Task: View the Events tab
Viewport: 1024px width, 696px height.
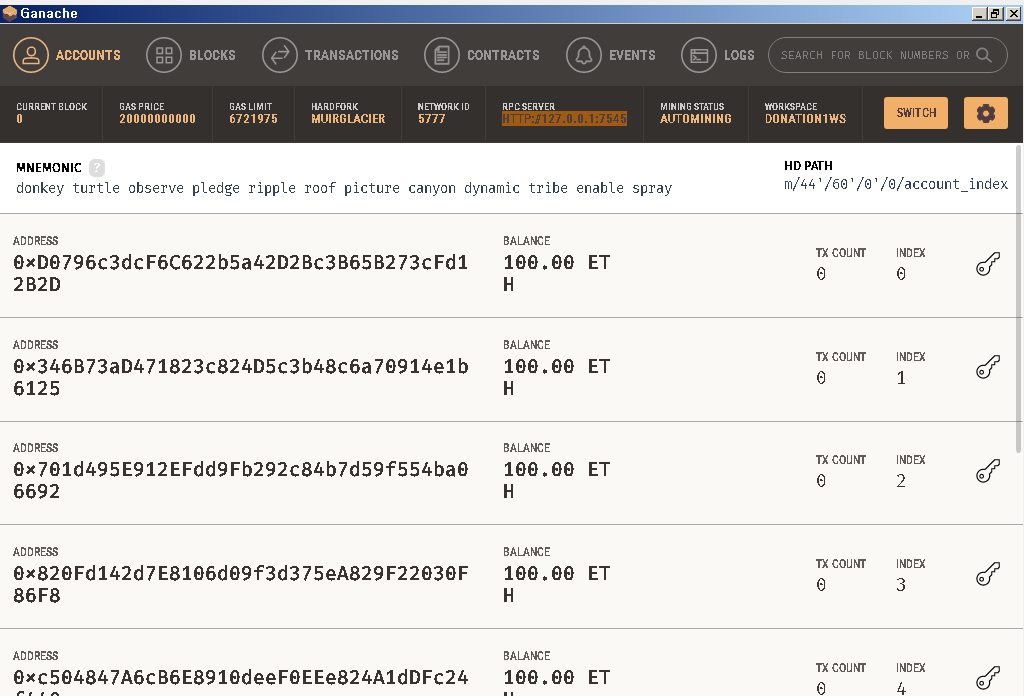Action: coord(611,55)
